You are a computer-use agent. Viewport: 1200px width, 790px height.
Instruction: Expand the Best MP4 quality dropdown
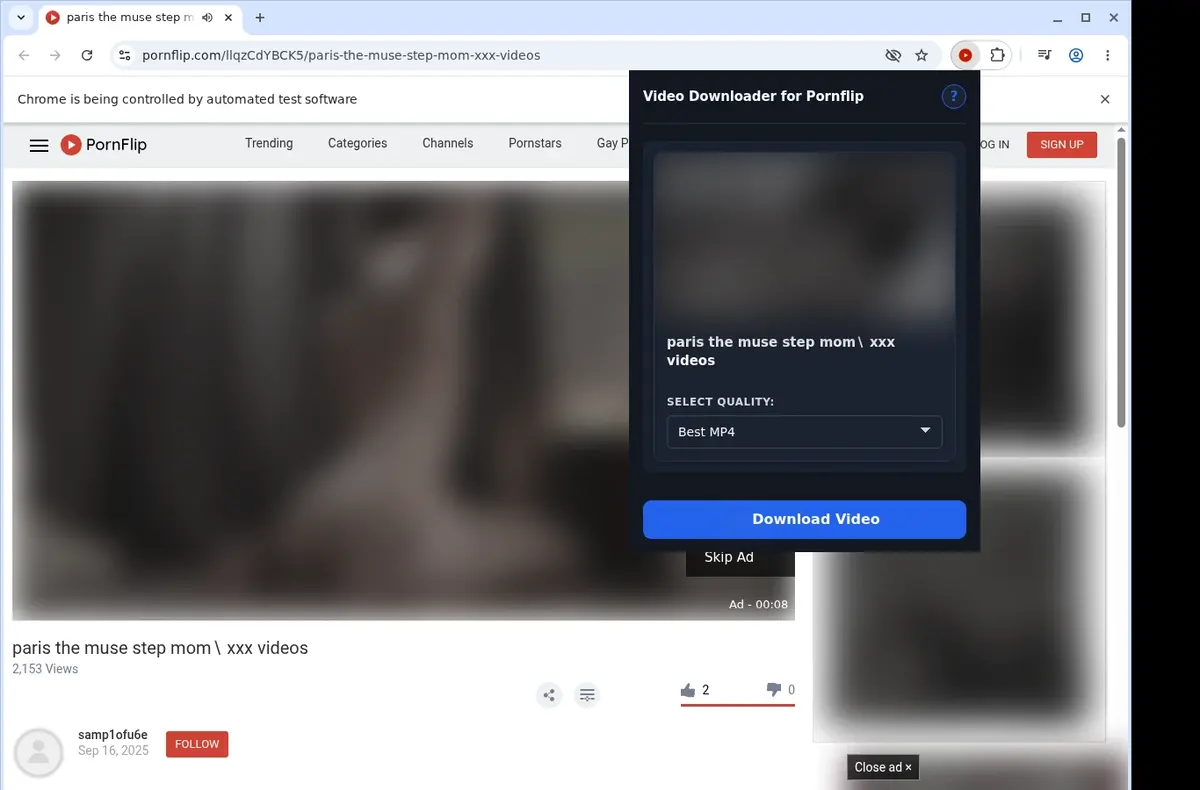pos(804,432)
